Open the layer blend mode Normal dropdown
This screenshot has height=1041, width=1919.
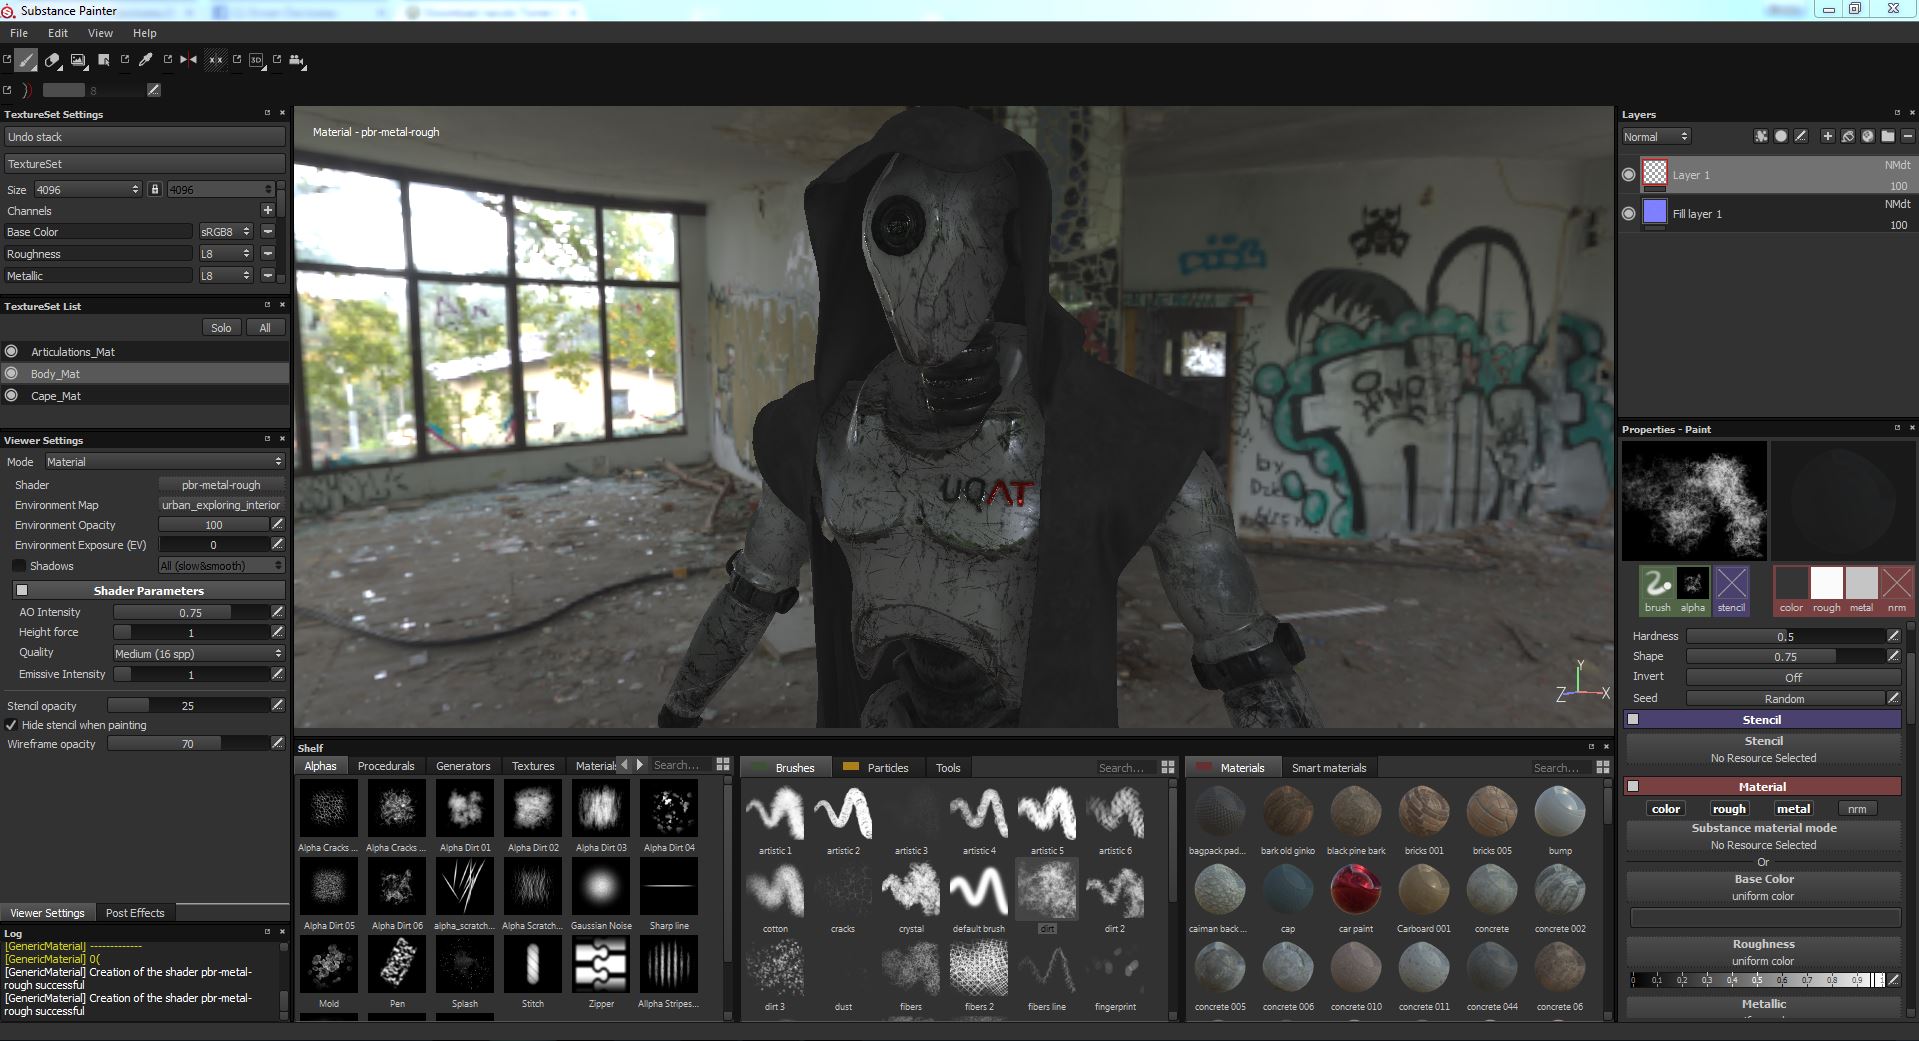tap(1655, 136)
